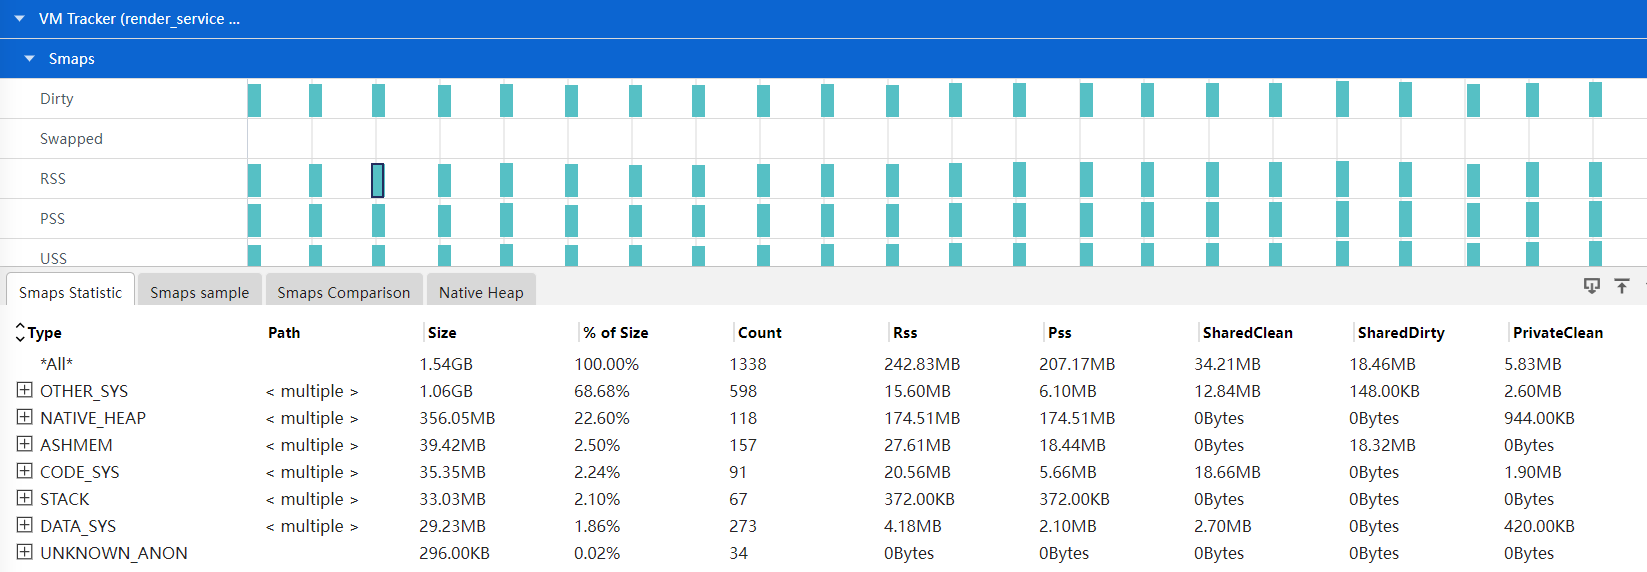Expand the NATIVE_HEAP tree node
The width and height of the screenshot is (1647, 572).
pos(25,417)
